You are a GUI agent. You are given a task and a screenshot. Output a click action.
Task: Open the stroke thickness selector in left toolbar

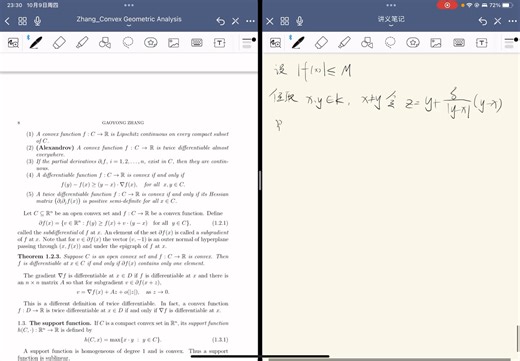click(x=248, y=43)
